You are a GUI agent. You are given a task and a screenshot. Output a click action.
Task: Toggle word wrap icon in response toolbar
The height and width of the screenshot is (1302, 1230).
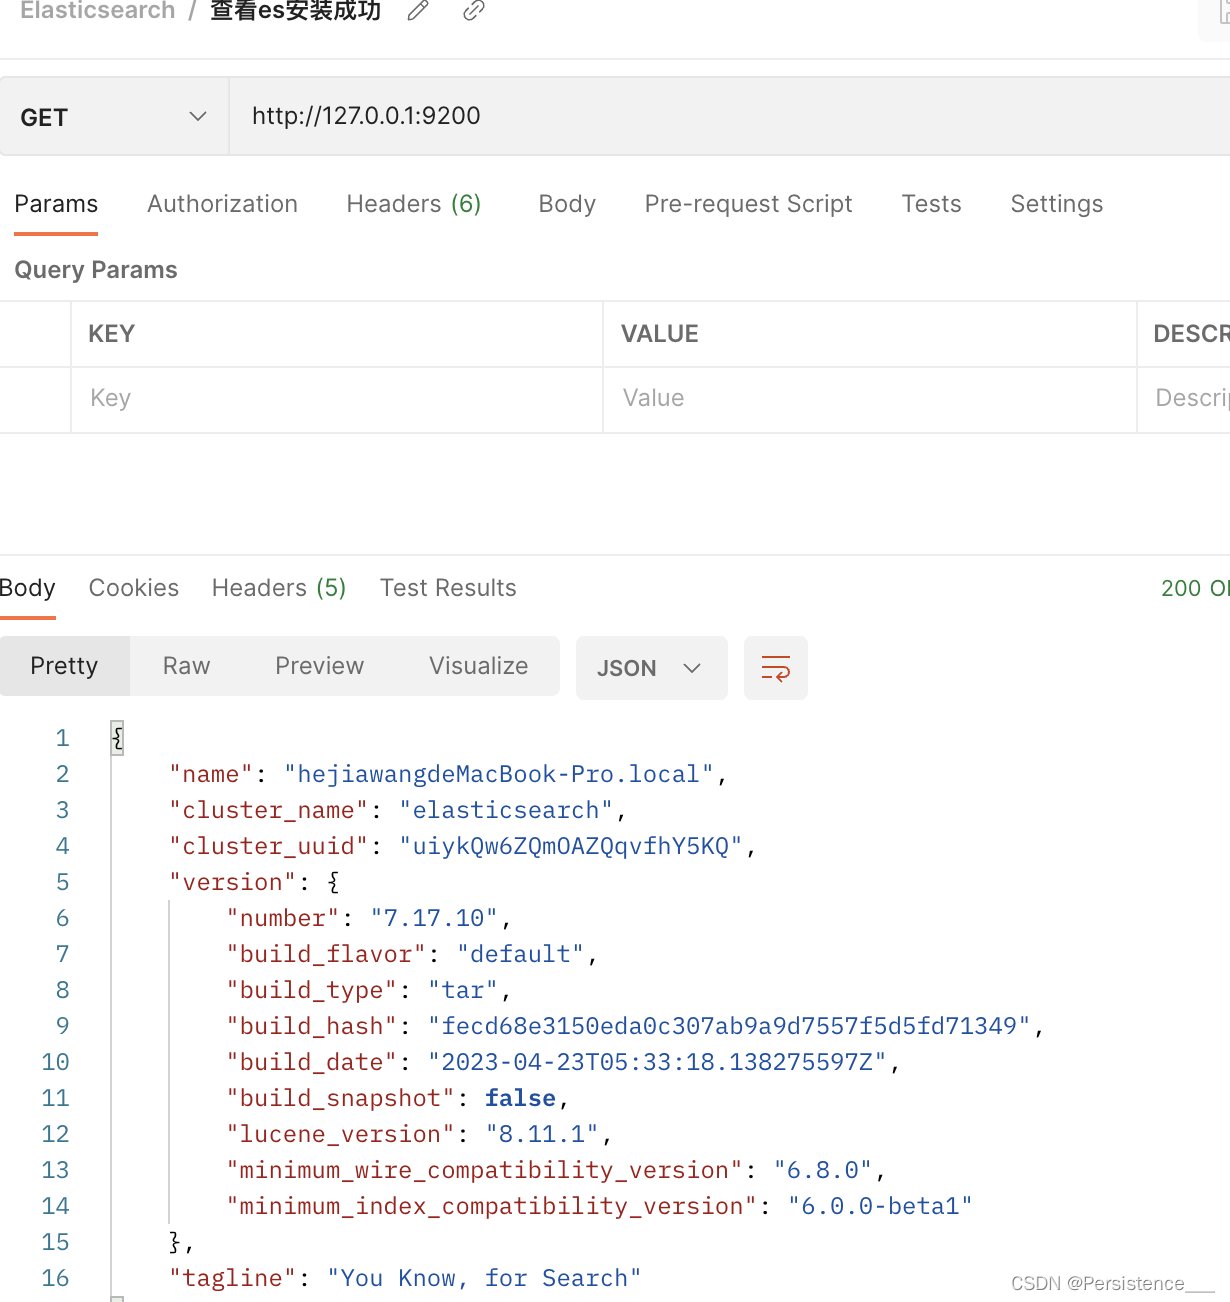pyautogui.click(x=776, y=668)
